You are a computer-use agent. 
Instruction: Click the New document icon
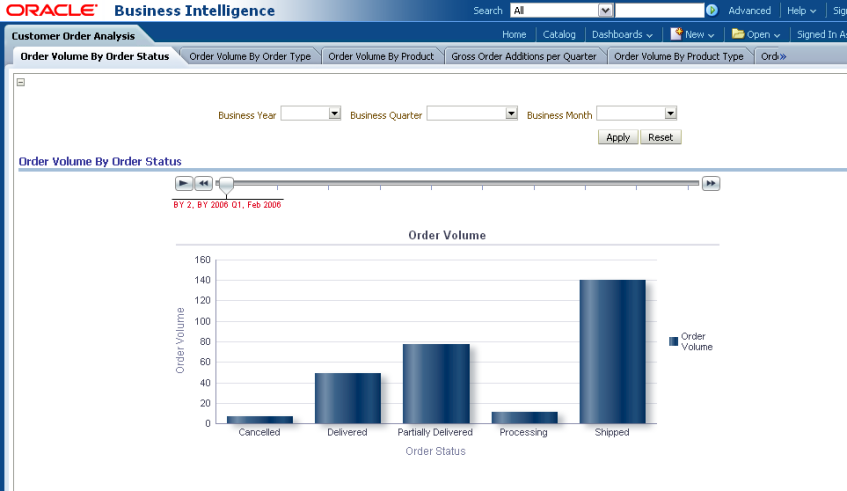pyautogui.click(x=676, y=34)
